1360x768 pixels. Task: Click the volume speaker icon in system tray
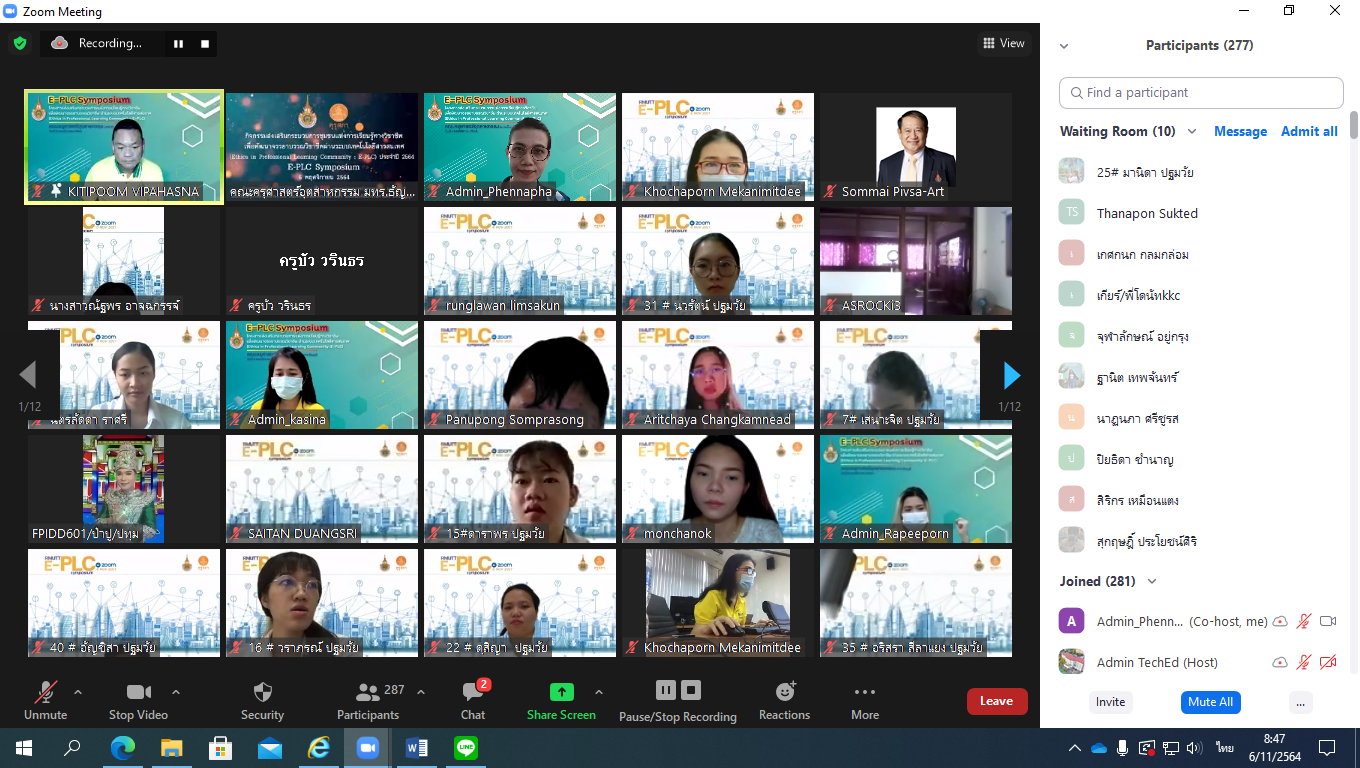1192,748
